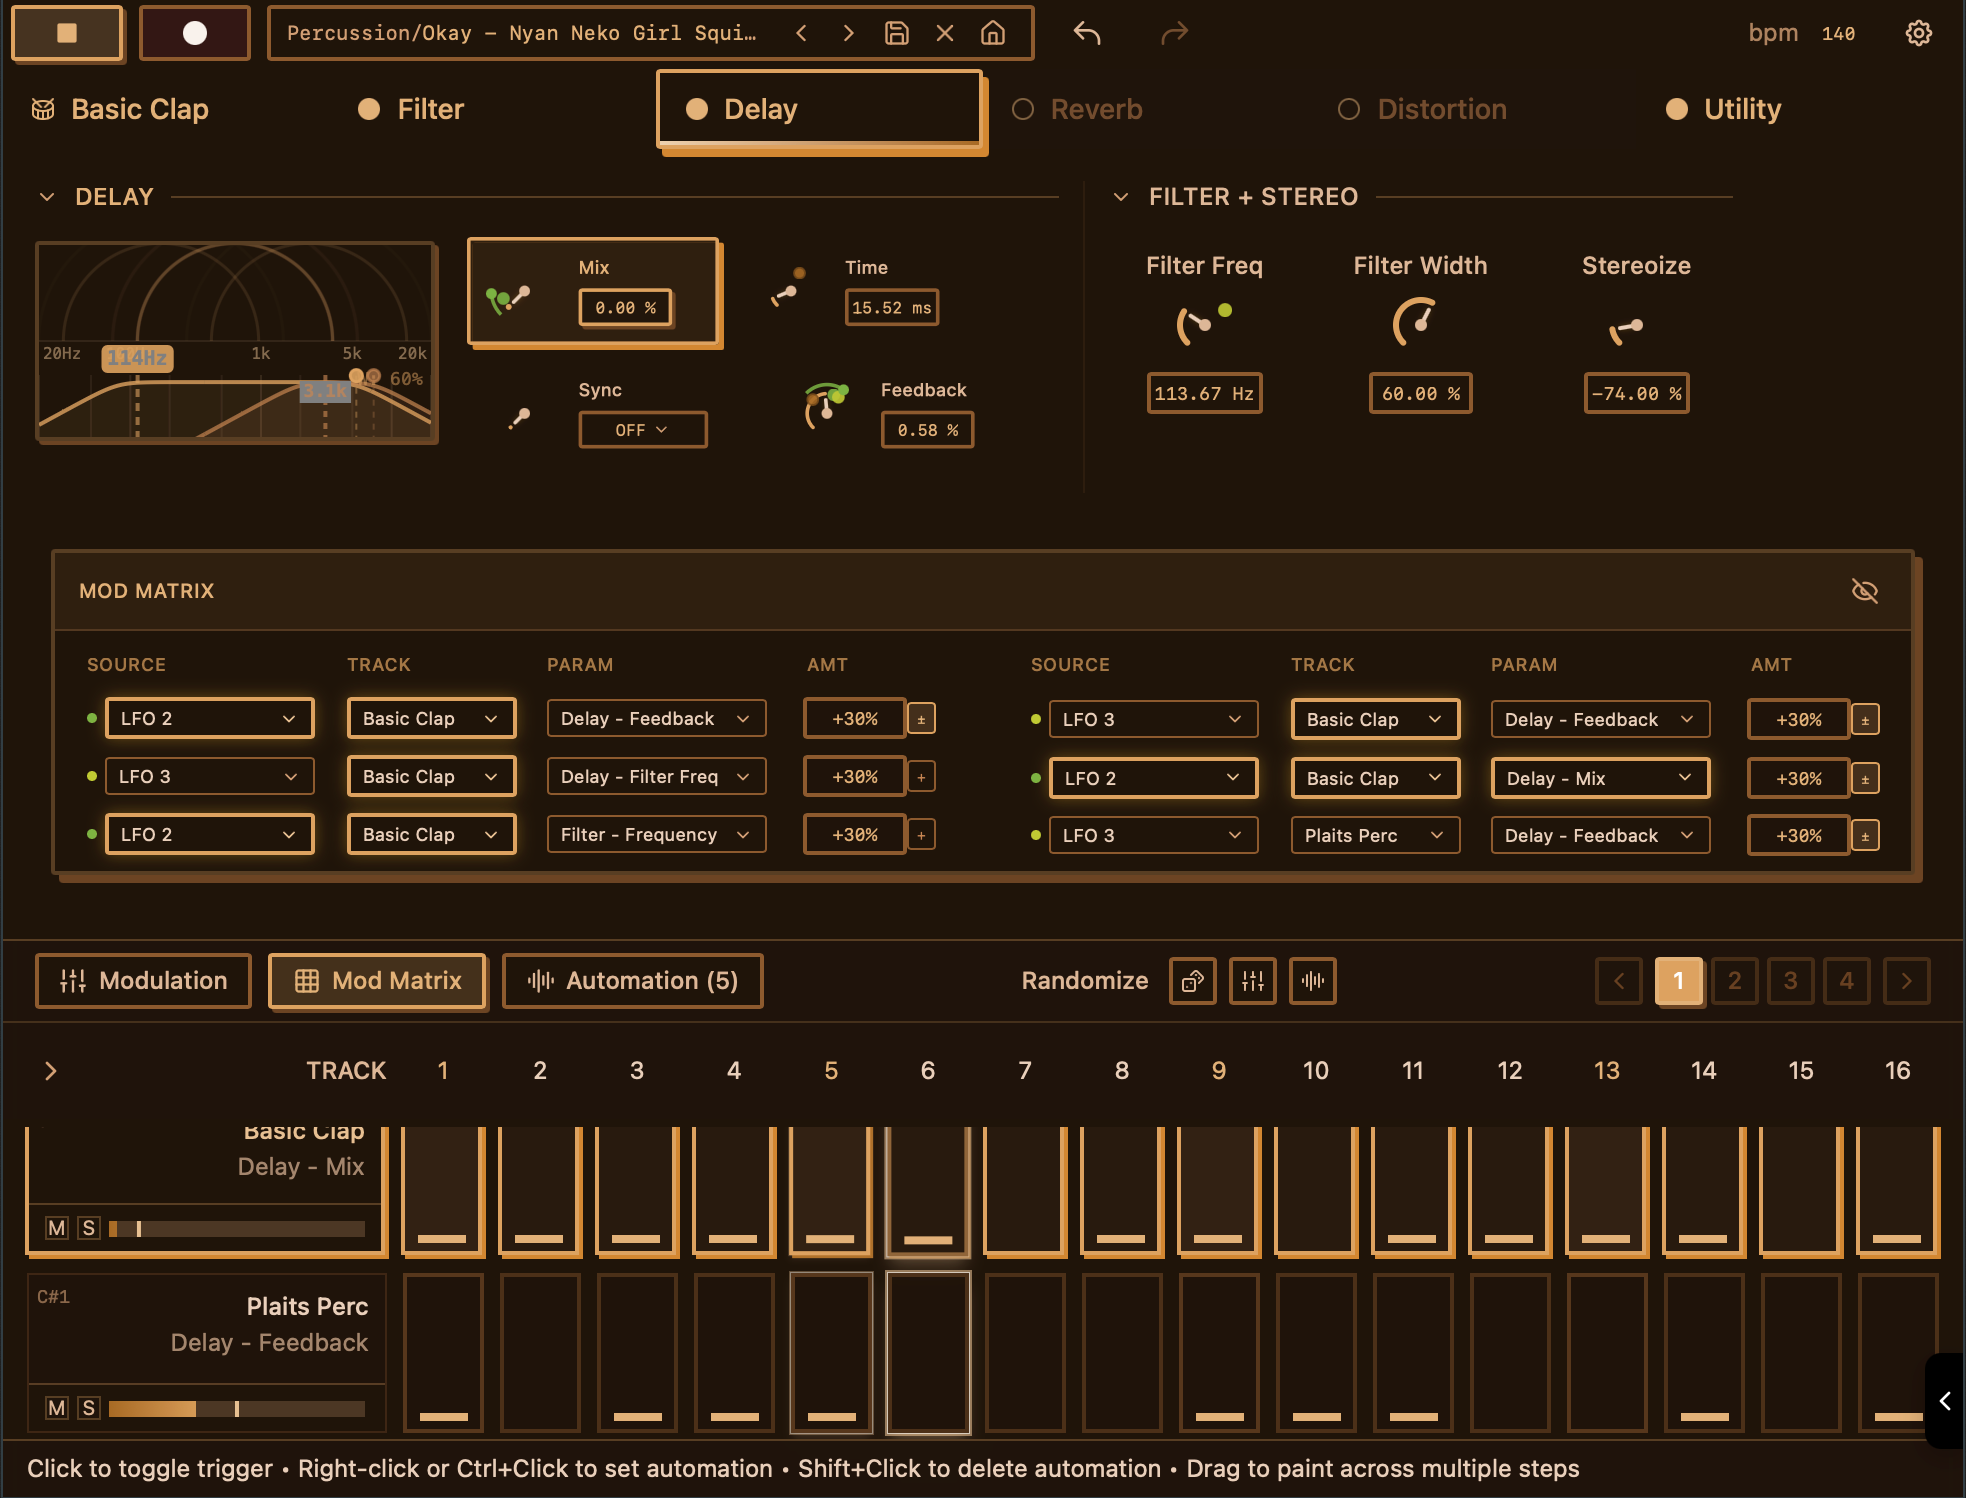Enable the Distortion effect toggle

point(1348,109)
